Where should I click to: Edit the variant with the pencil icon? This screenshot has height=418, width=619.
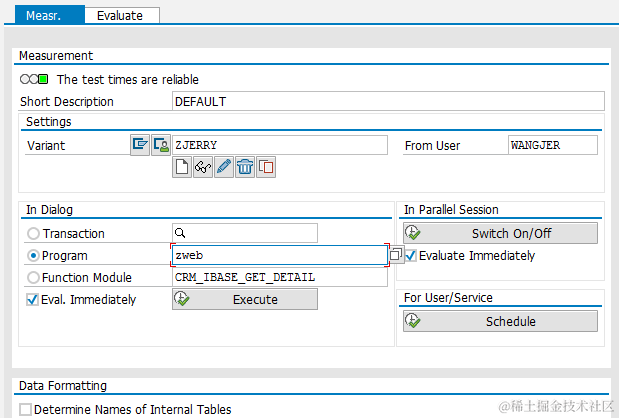point(224,167)
